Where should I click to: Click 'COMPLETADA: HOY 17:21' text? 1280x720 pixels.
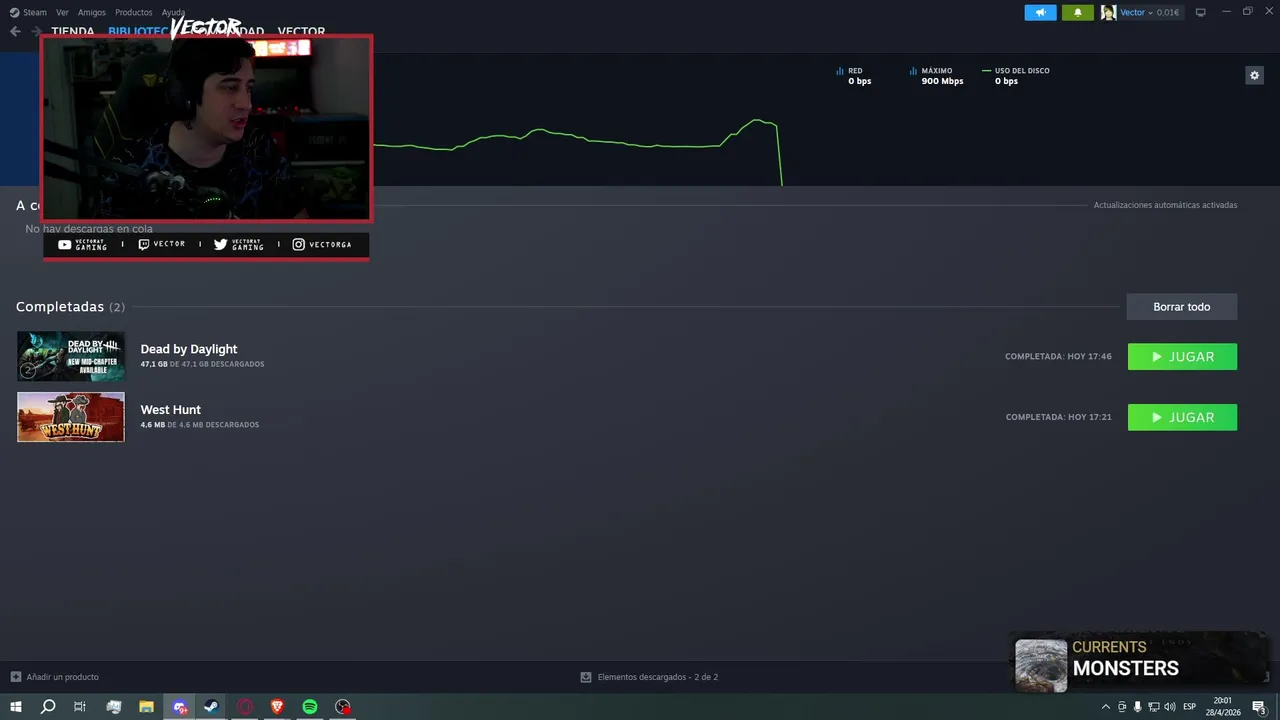tap(1058, 417)
